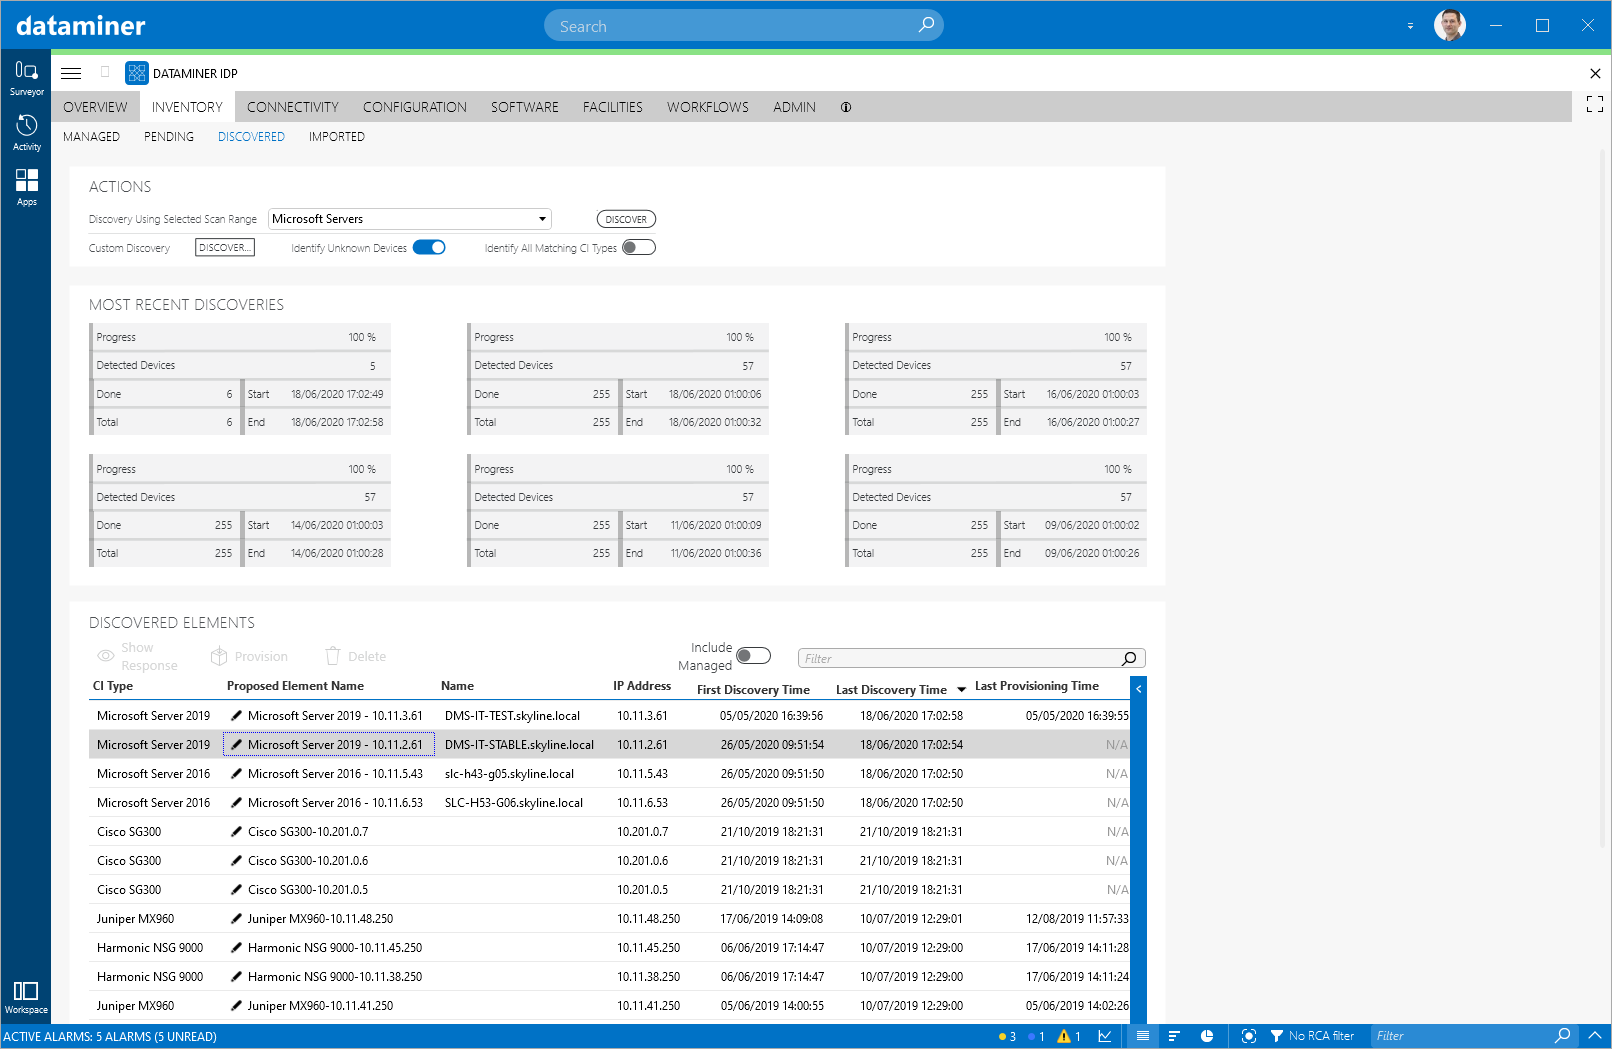Open the Surveyor sidebar panel
Screen dimensions: 1612x1049
[26, 78]
